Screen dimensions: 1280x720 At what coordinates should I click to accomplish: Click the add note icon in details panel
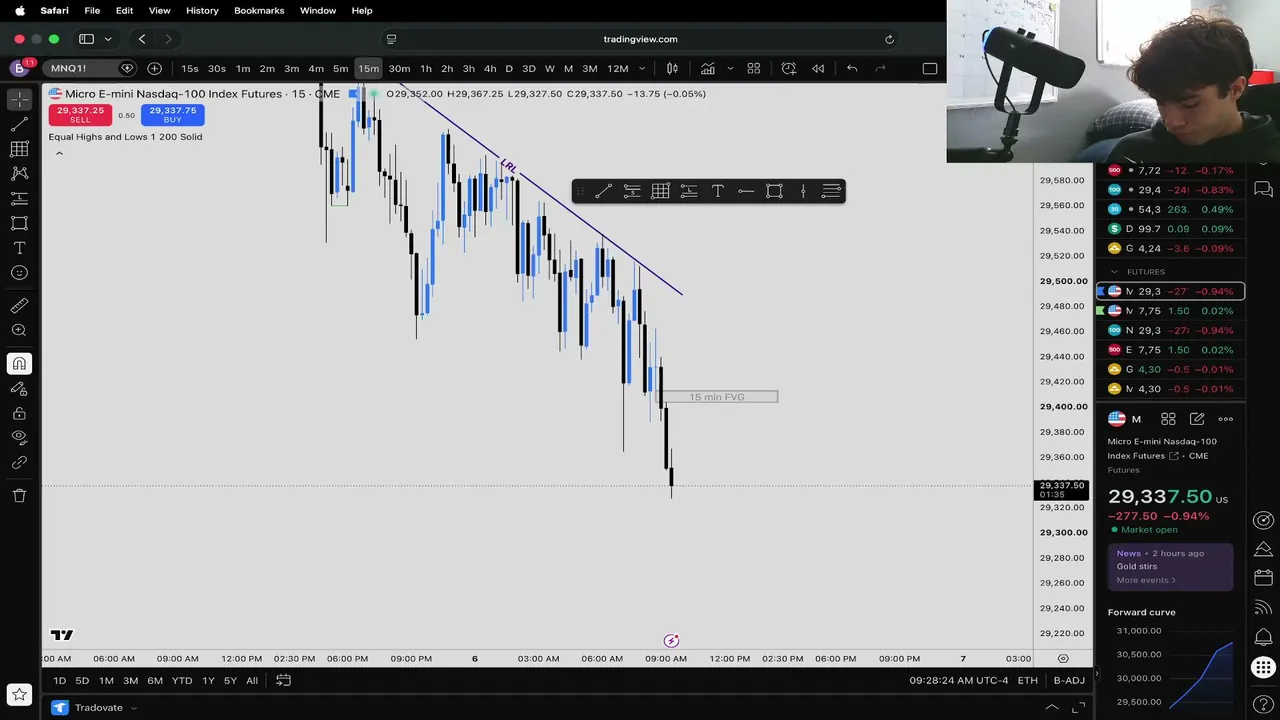pos(1197,419)
